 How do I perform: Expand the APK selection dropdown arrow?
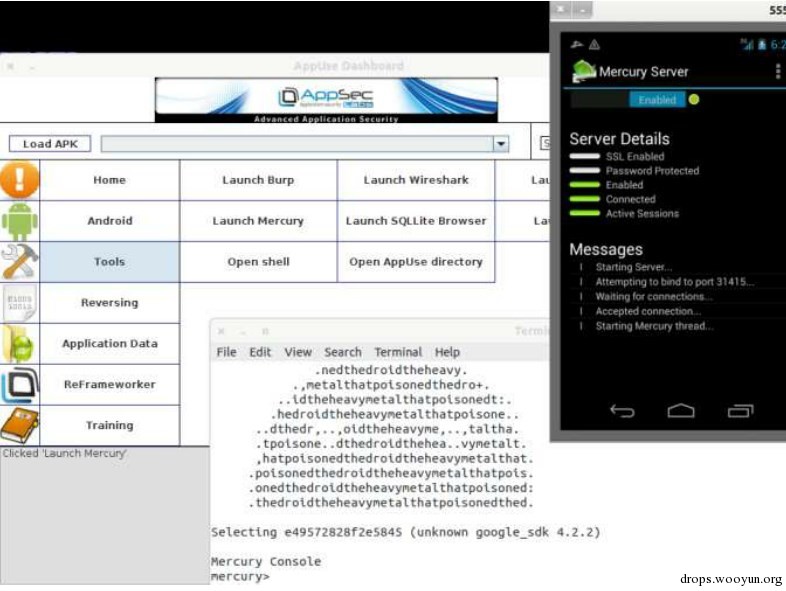tap(501, 144)
